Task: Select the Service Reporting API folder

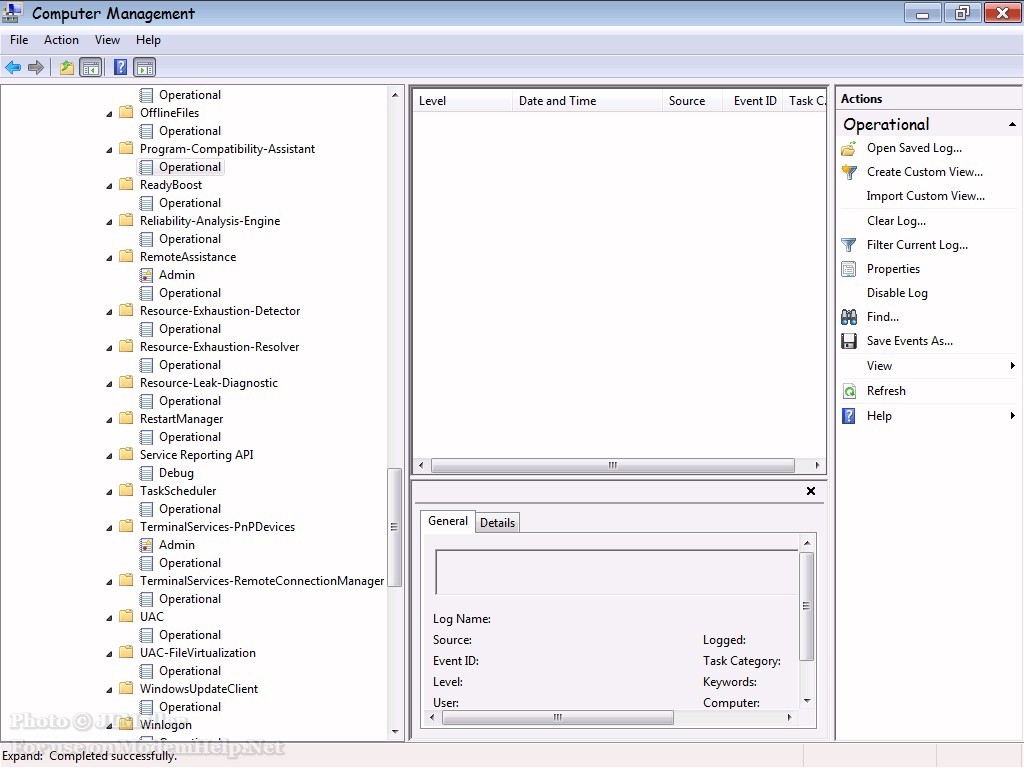Action: (x=197, y=455)
